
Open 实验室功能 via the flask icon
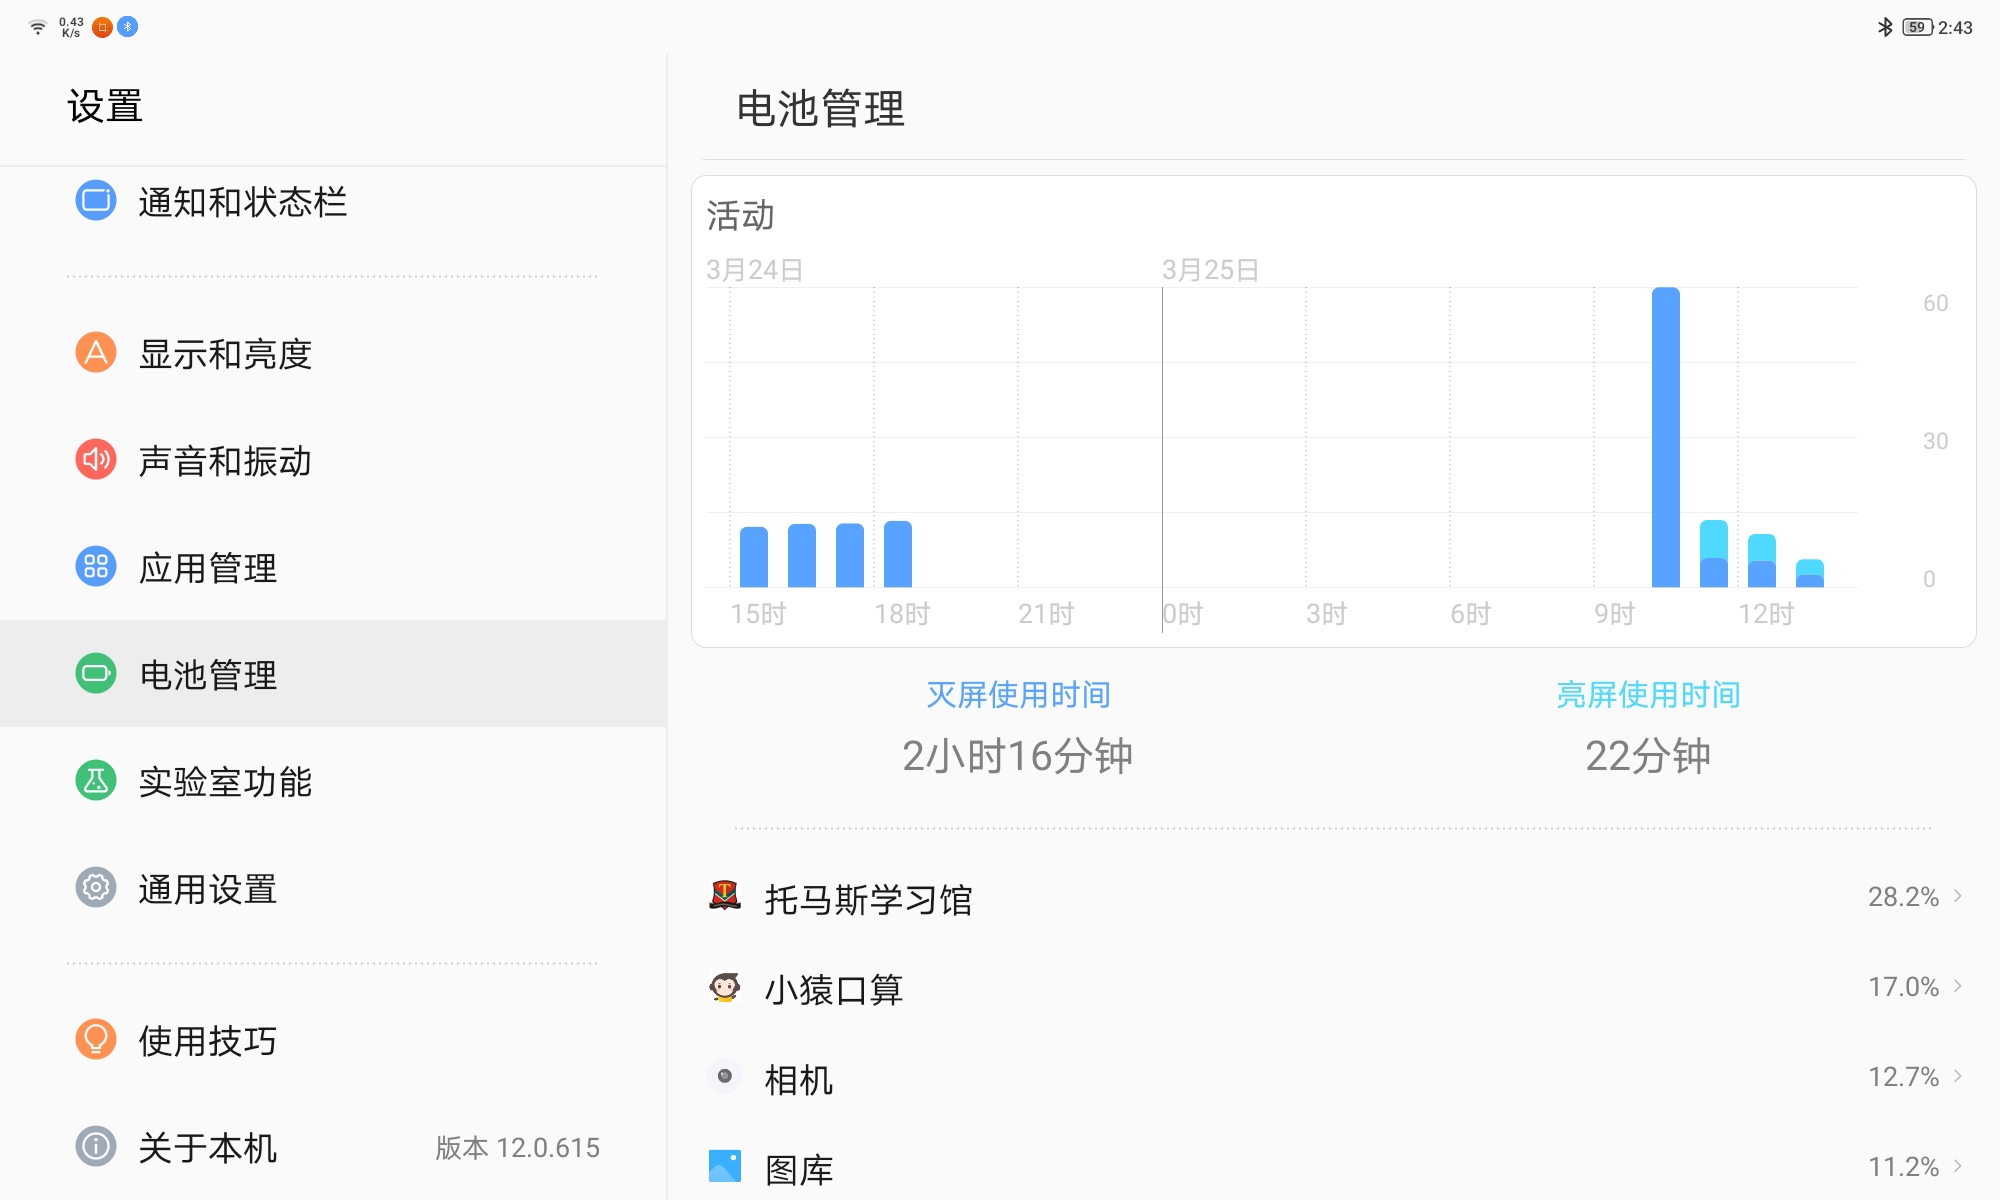pos(95,782)
